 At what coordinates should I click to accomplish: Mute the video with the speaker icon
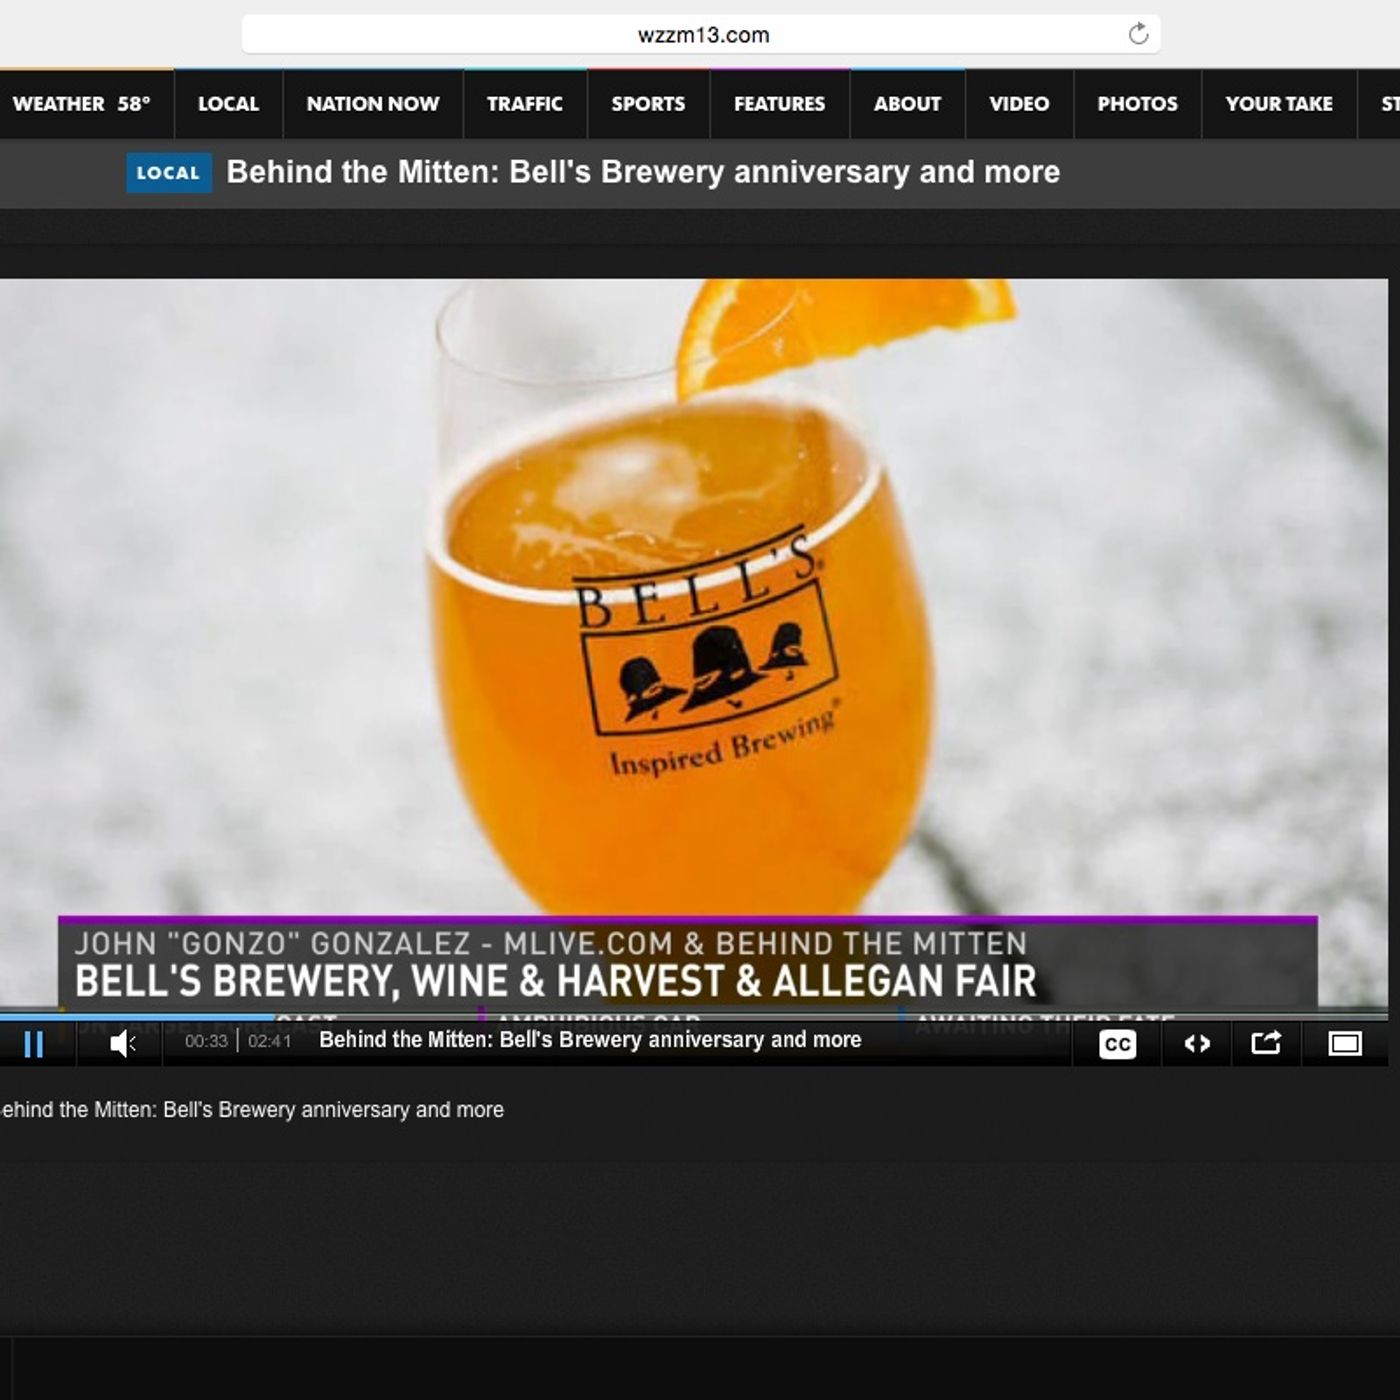122,1044
